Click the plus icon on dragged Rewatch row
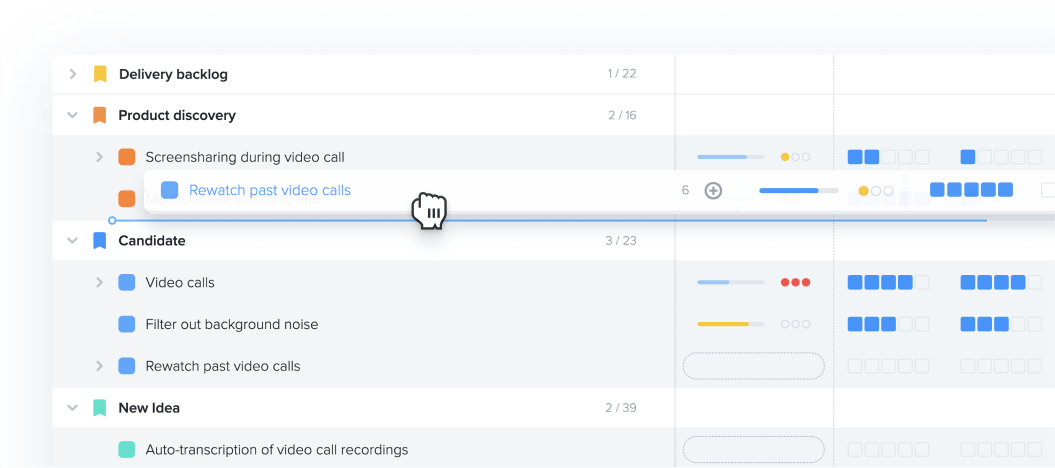1055x468 pixels. tap(713, 190)
